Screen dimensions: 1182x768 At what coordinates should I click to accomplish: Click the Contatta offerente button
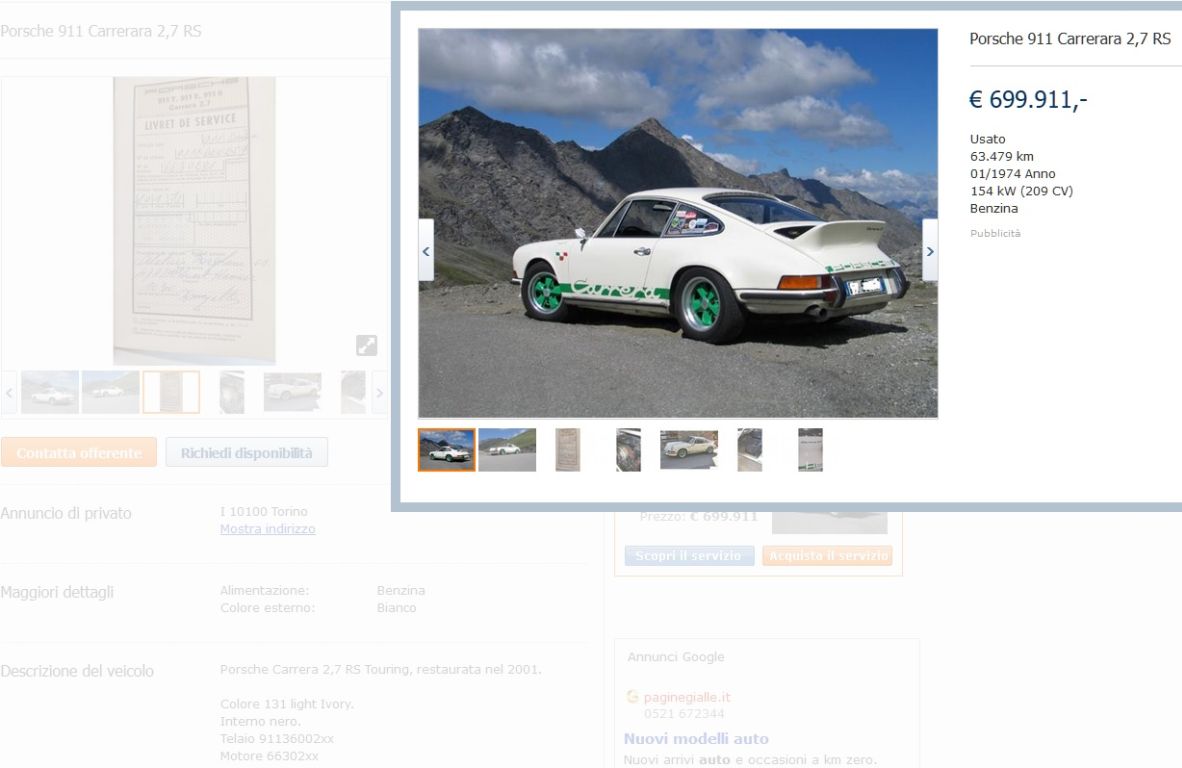[x=79, y=452]
